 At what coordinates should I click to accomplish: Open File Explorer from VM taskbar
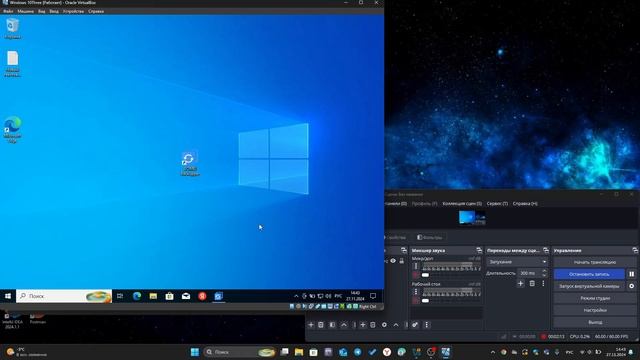[153, 296]
